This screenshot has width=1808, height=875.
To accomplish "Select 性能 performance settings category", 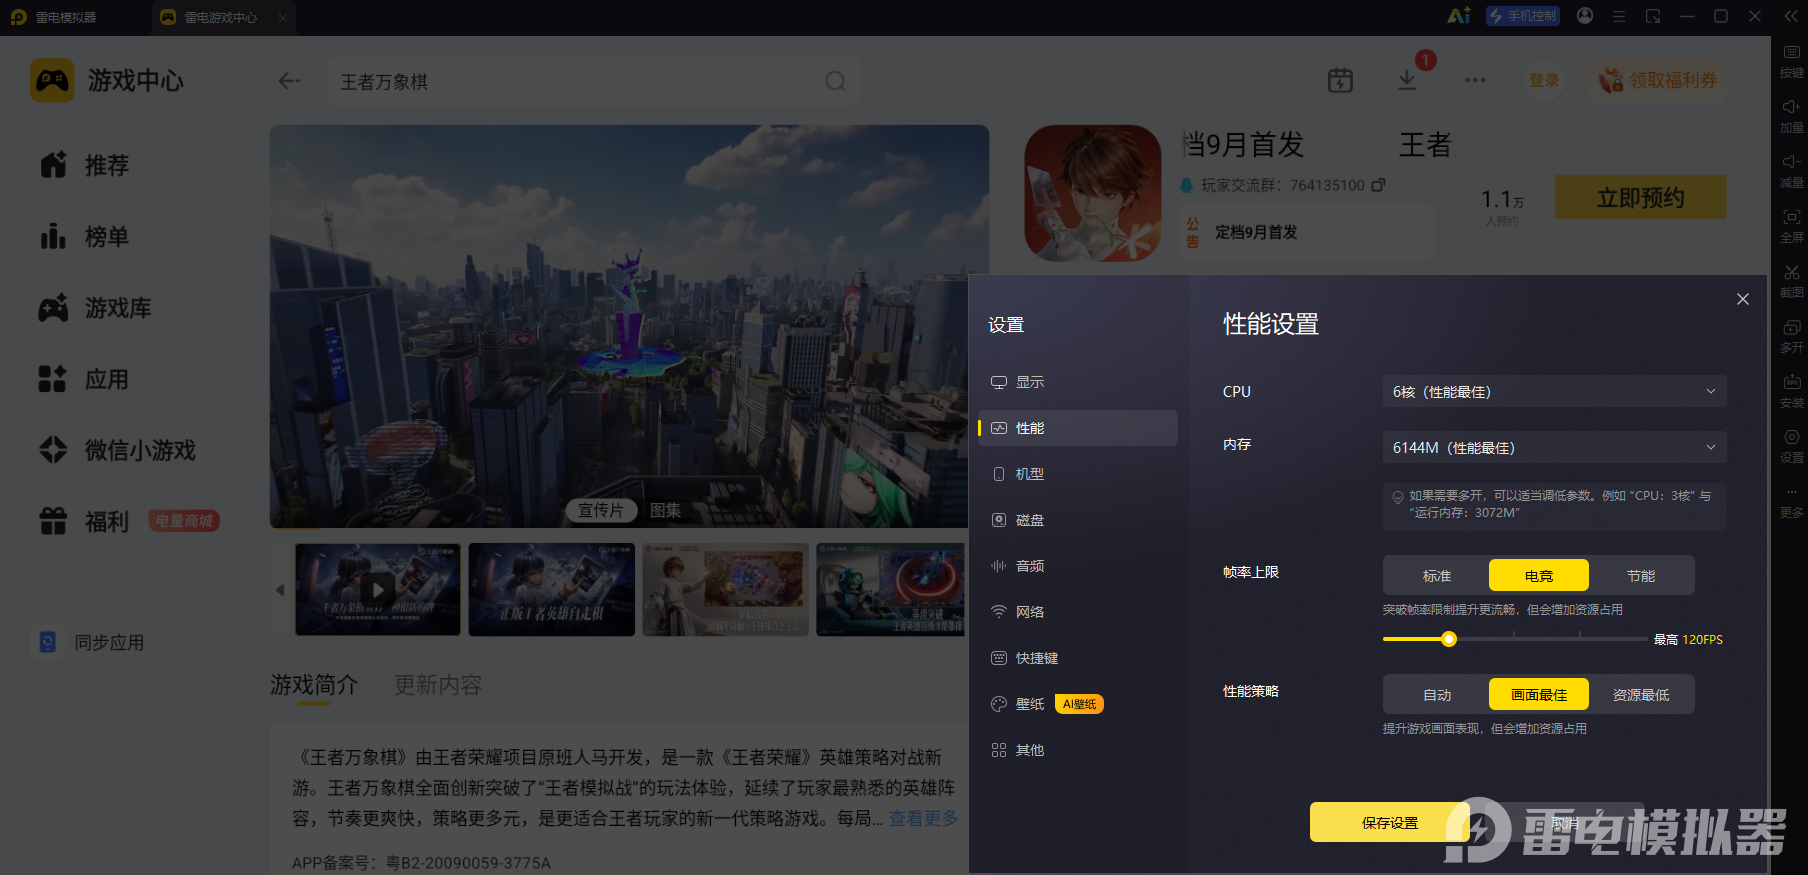I will click(x=1078, y=428).
